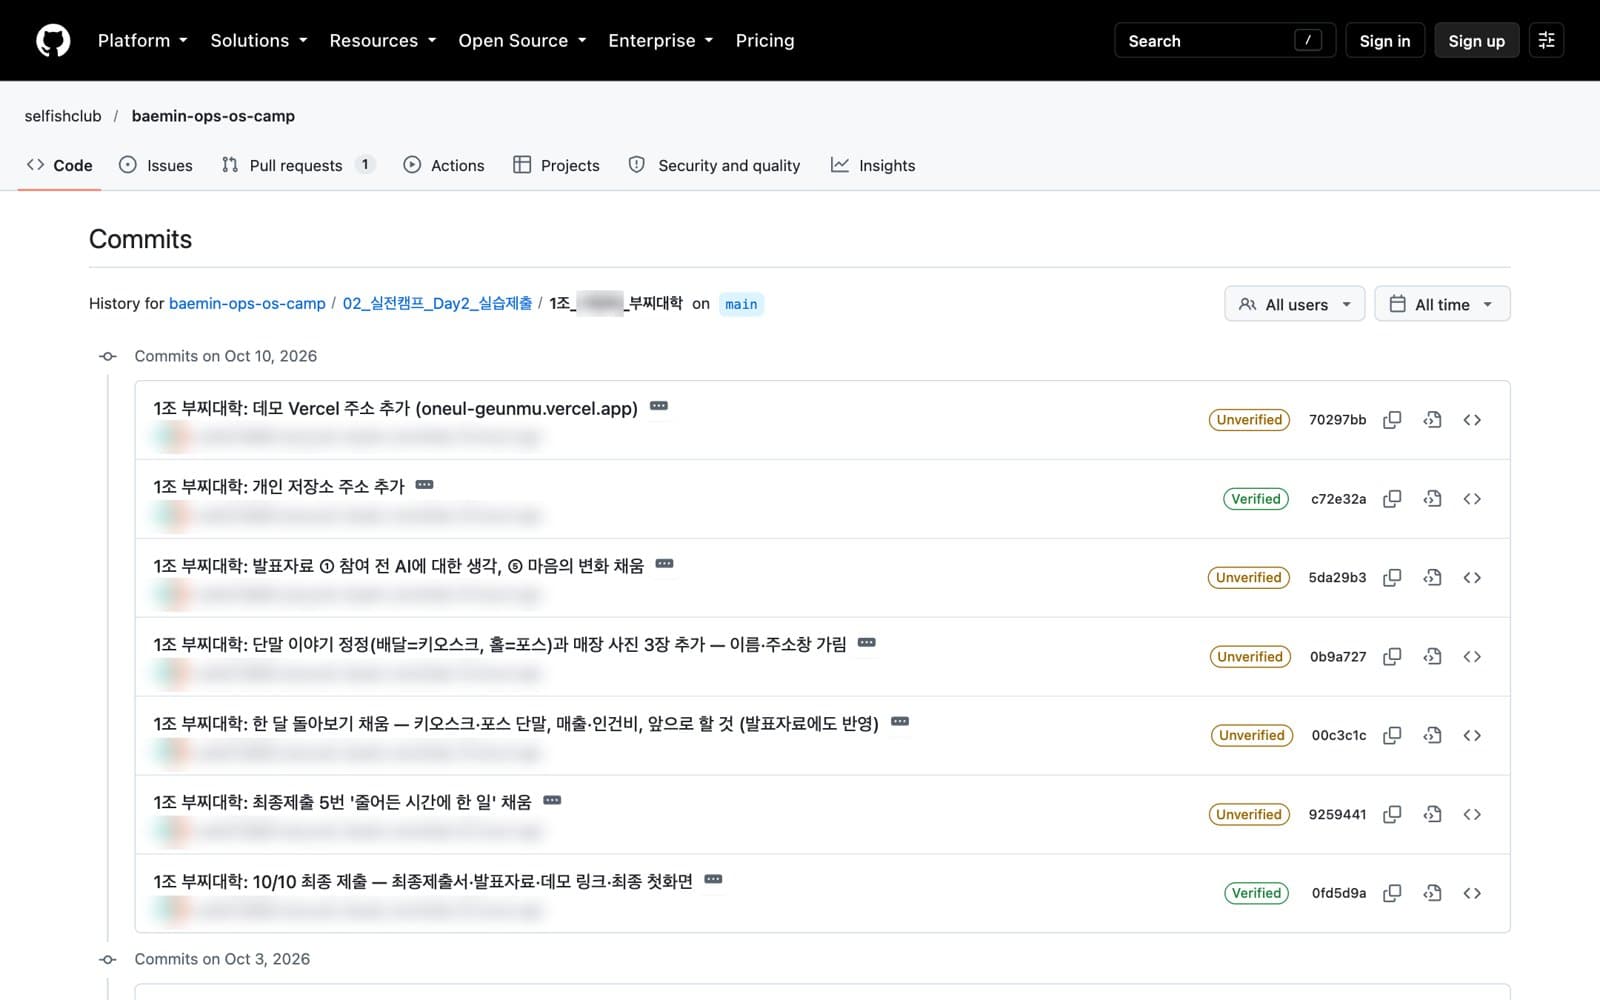Browse repository at commit 5da29b3
Viewport: 1600px width, 1000px height.
1472,578
